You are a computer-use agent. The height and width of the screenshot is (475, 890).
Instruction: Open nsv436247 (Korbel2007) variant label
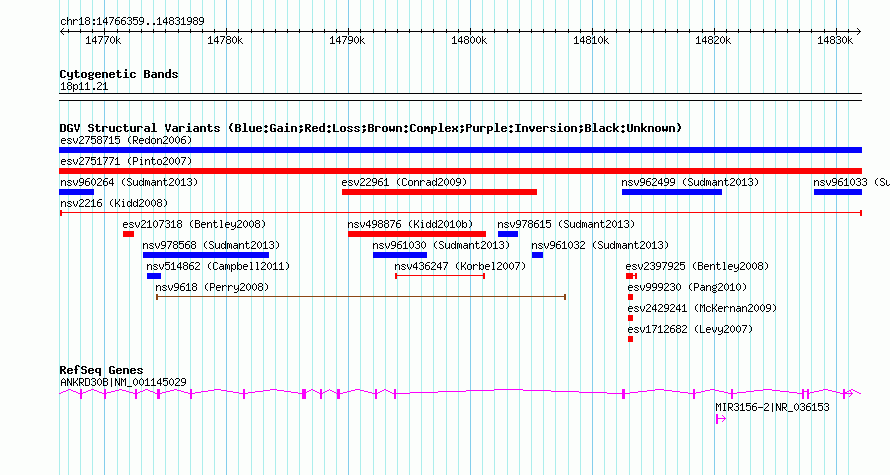460,266
